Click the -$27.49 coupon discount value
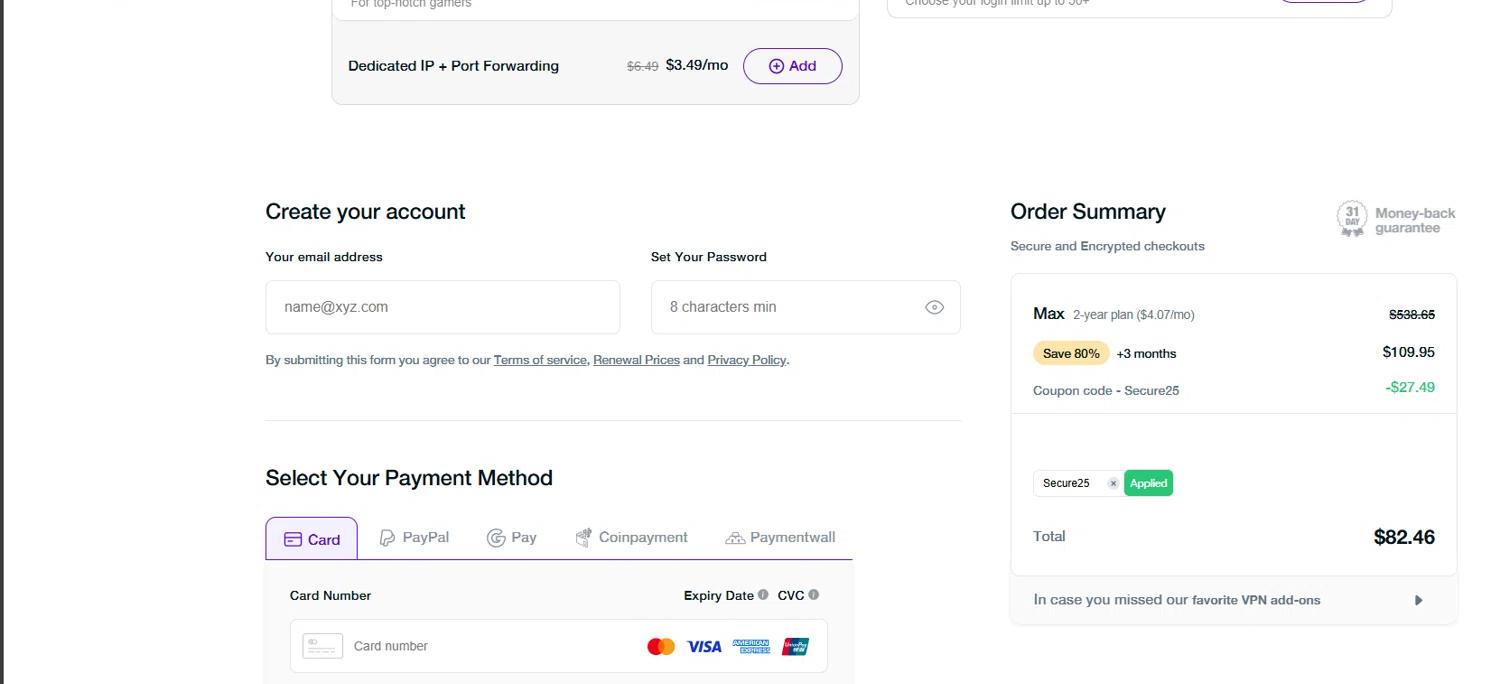1500x684 pixels. (x=1410, y=387)
